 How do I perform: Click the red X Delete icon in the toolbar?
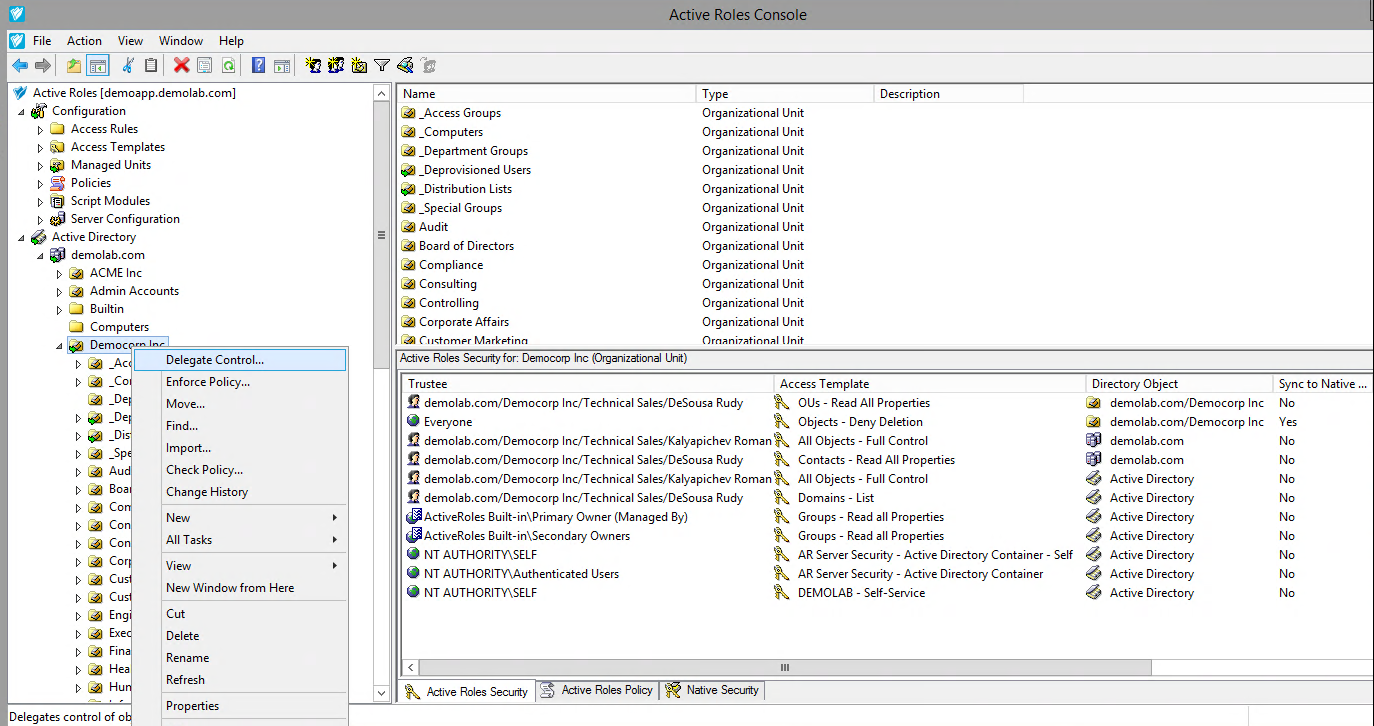181,66
